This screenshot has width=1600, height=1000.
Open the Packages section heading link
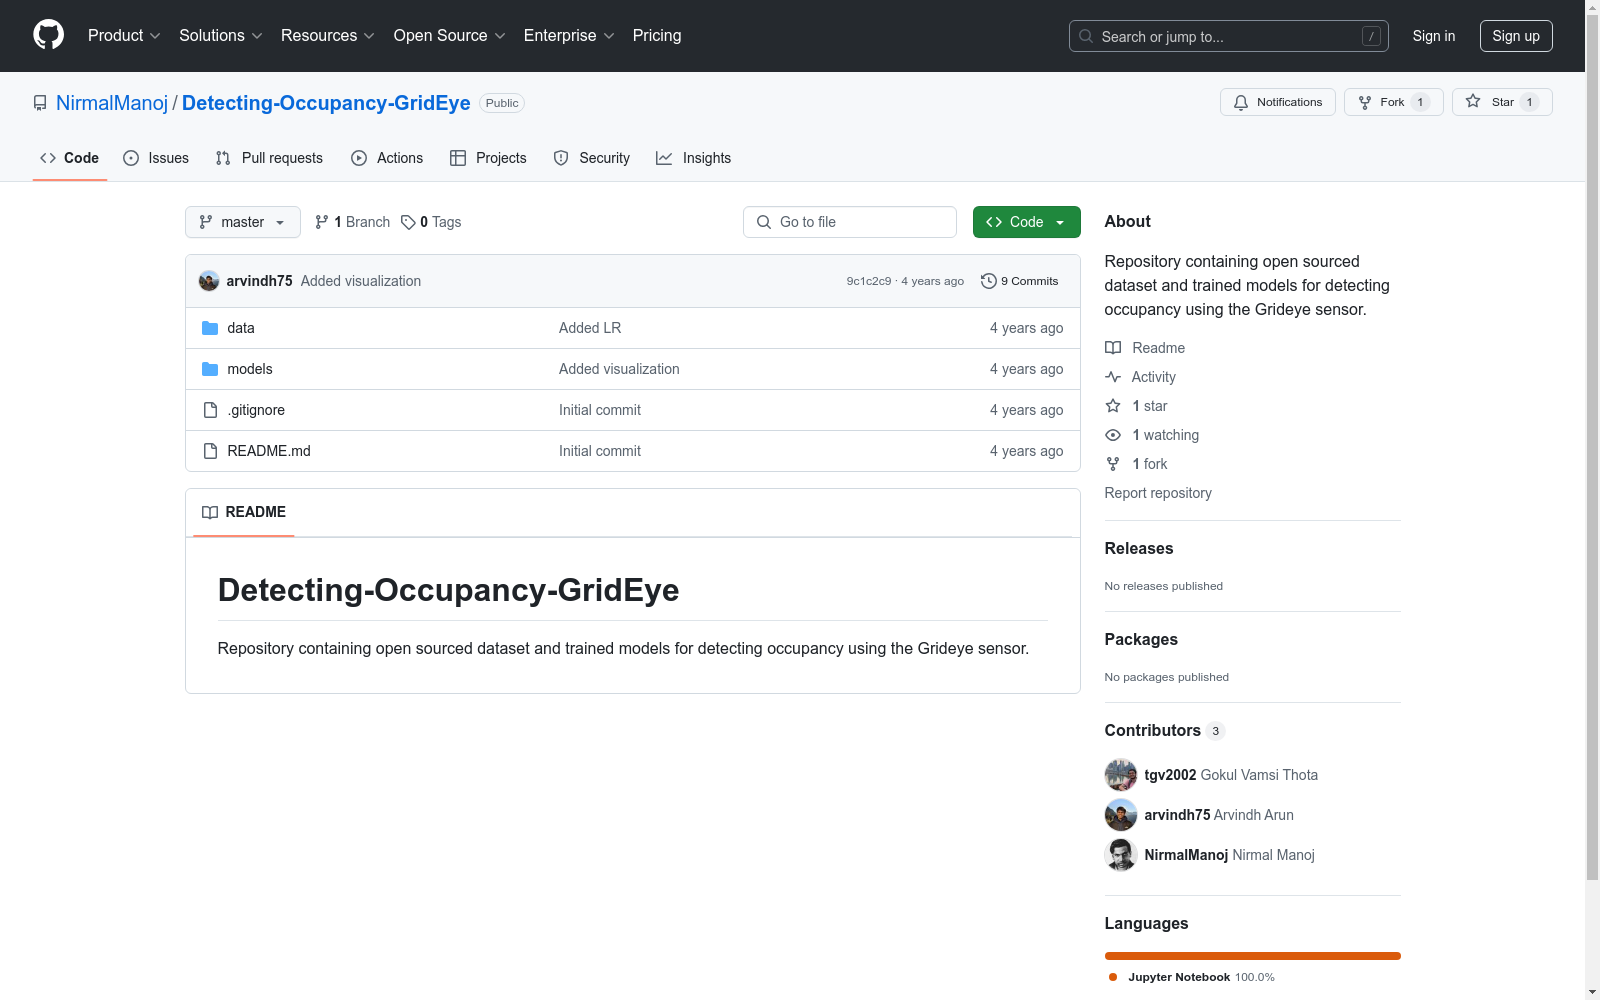(x=1141, y=639)
